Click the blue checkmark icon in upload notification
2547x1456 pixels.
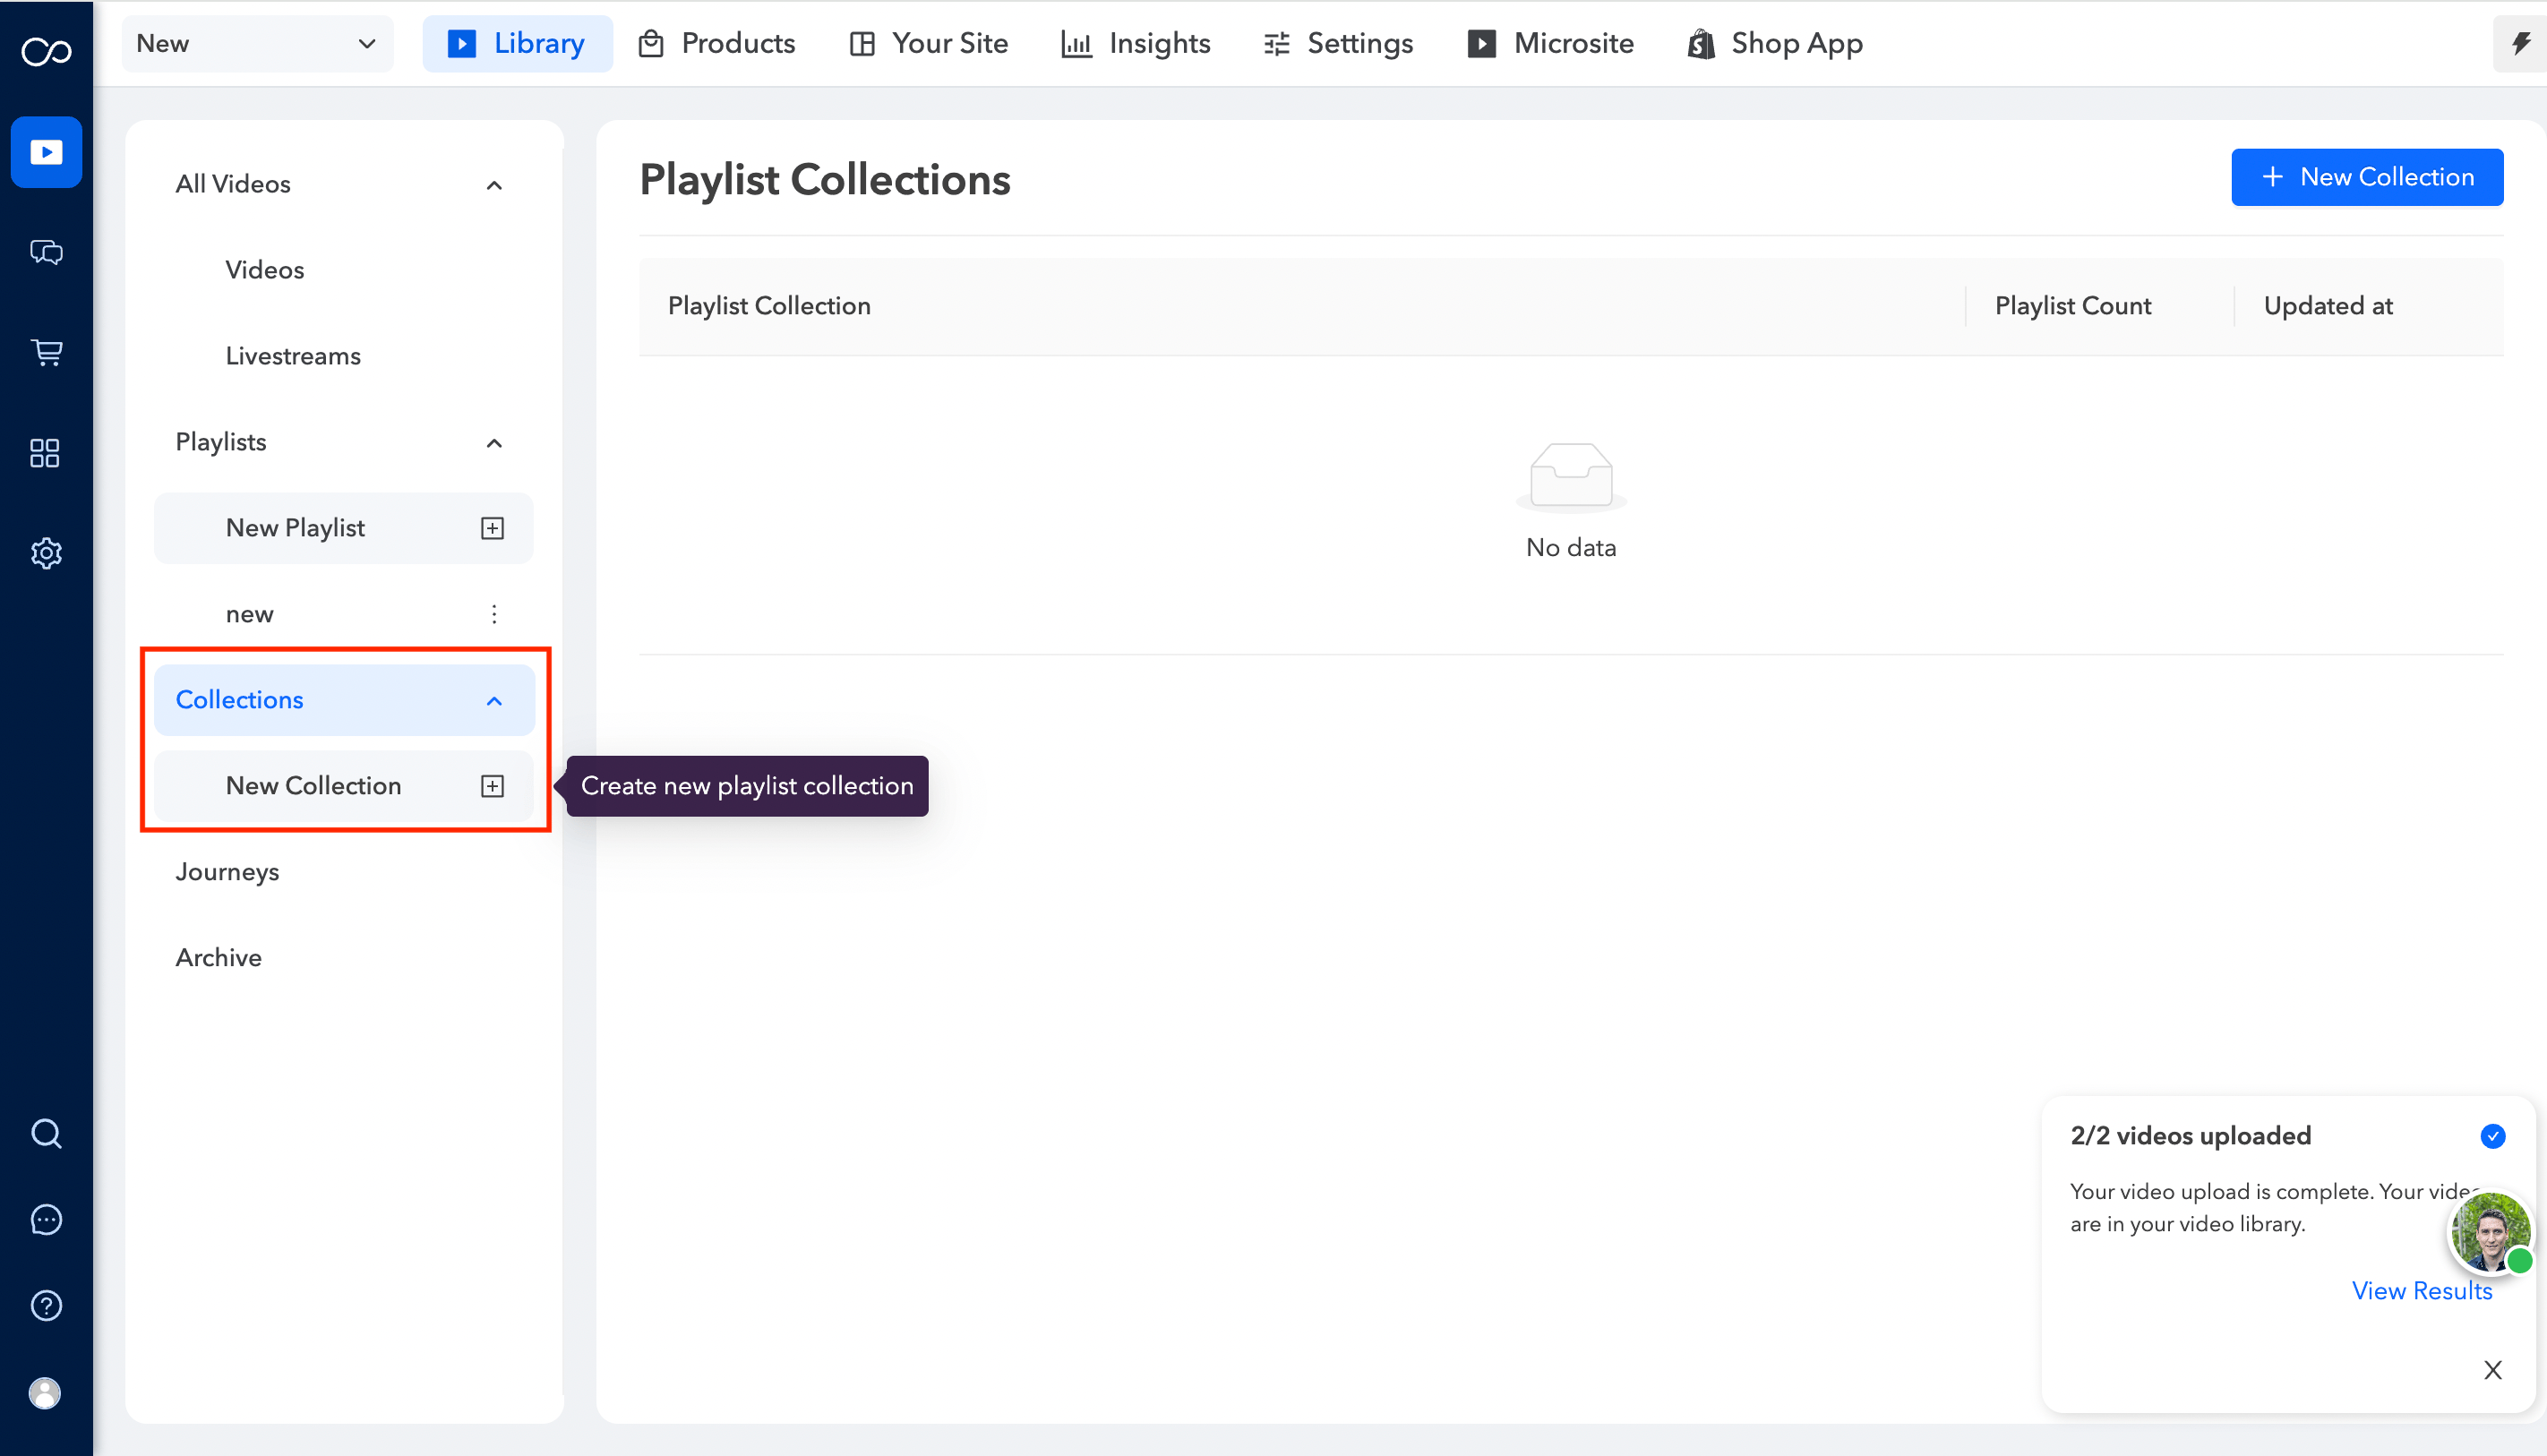tap(2493, 1136)
